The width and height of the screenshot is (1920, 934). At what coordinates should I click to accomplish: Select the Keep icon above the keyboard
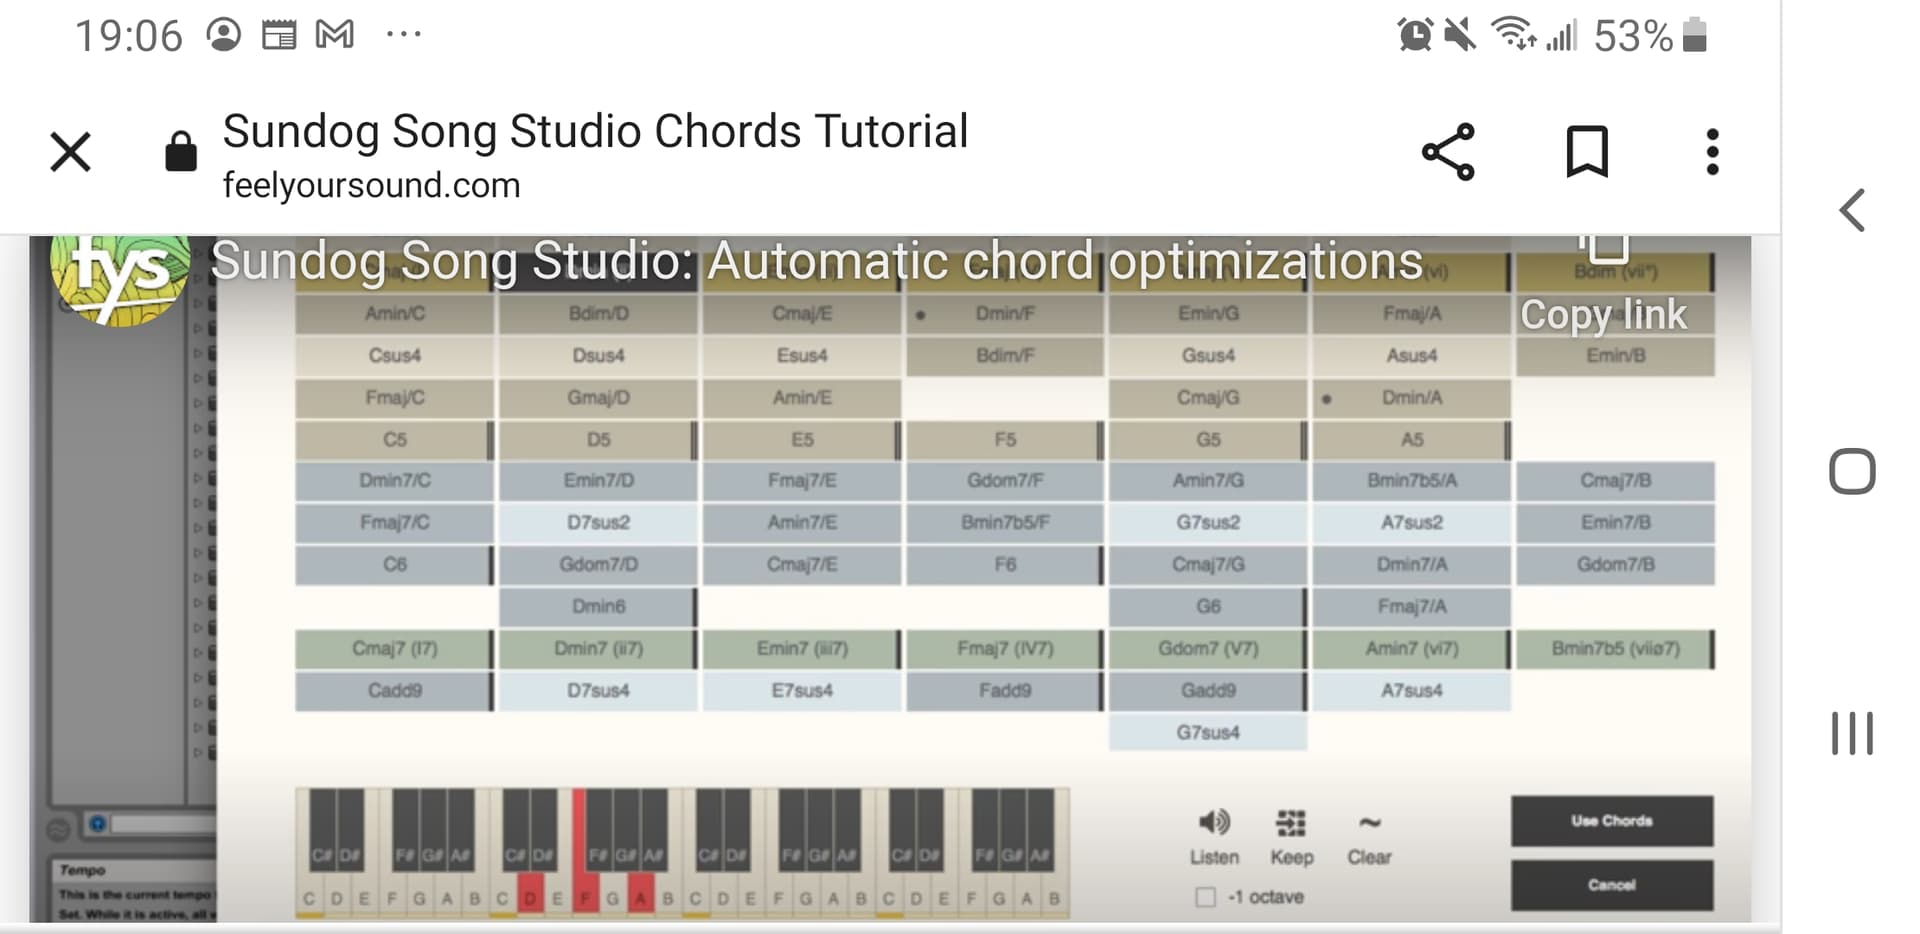pyautogui.click(x=1290, y=822)
